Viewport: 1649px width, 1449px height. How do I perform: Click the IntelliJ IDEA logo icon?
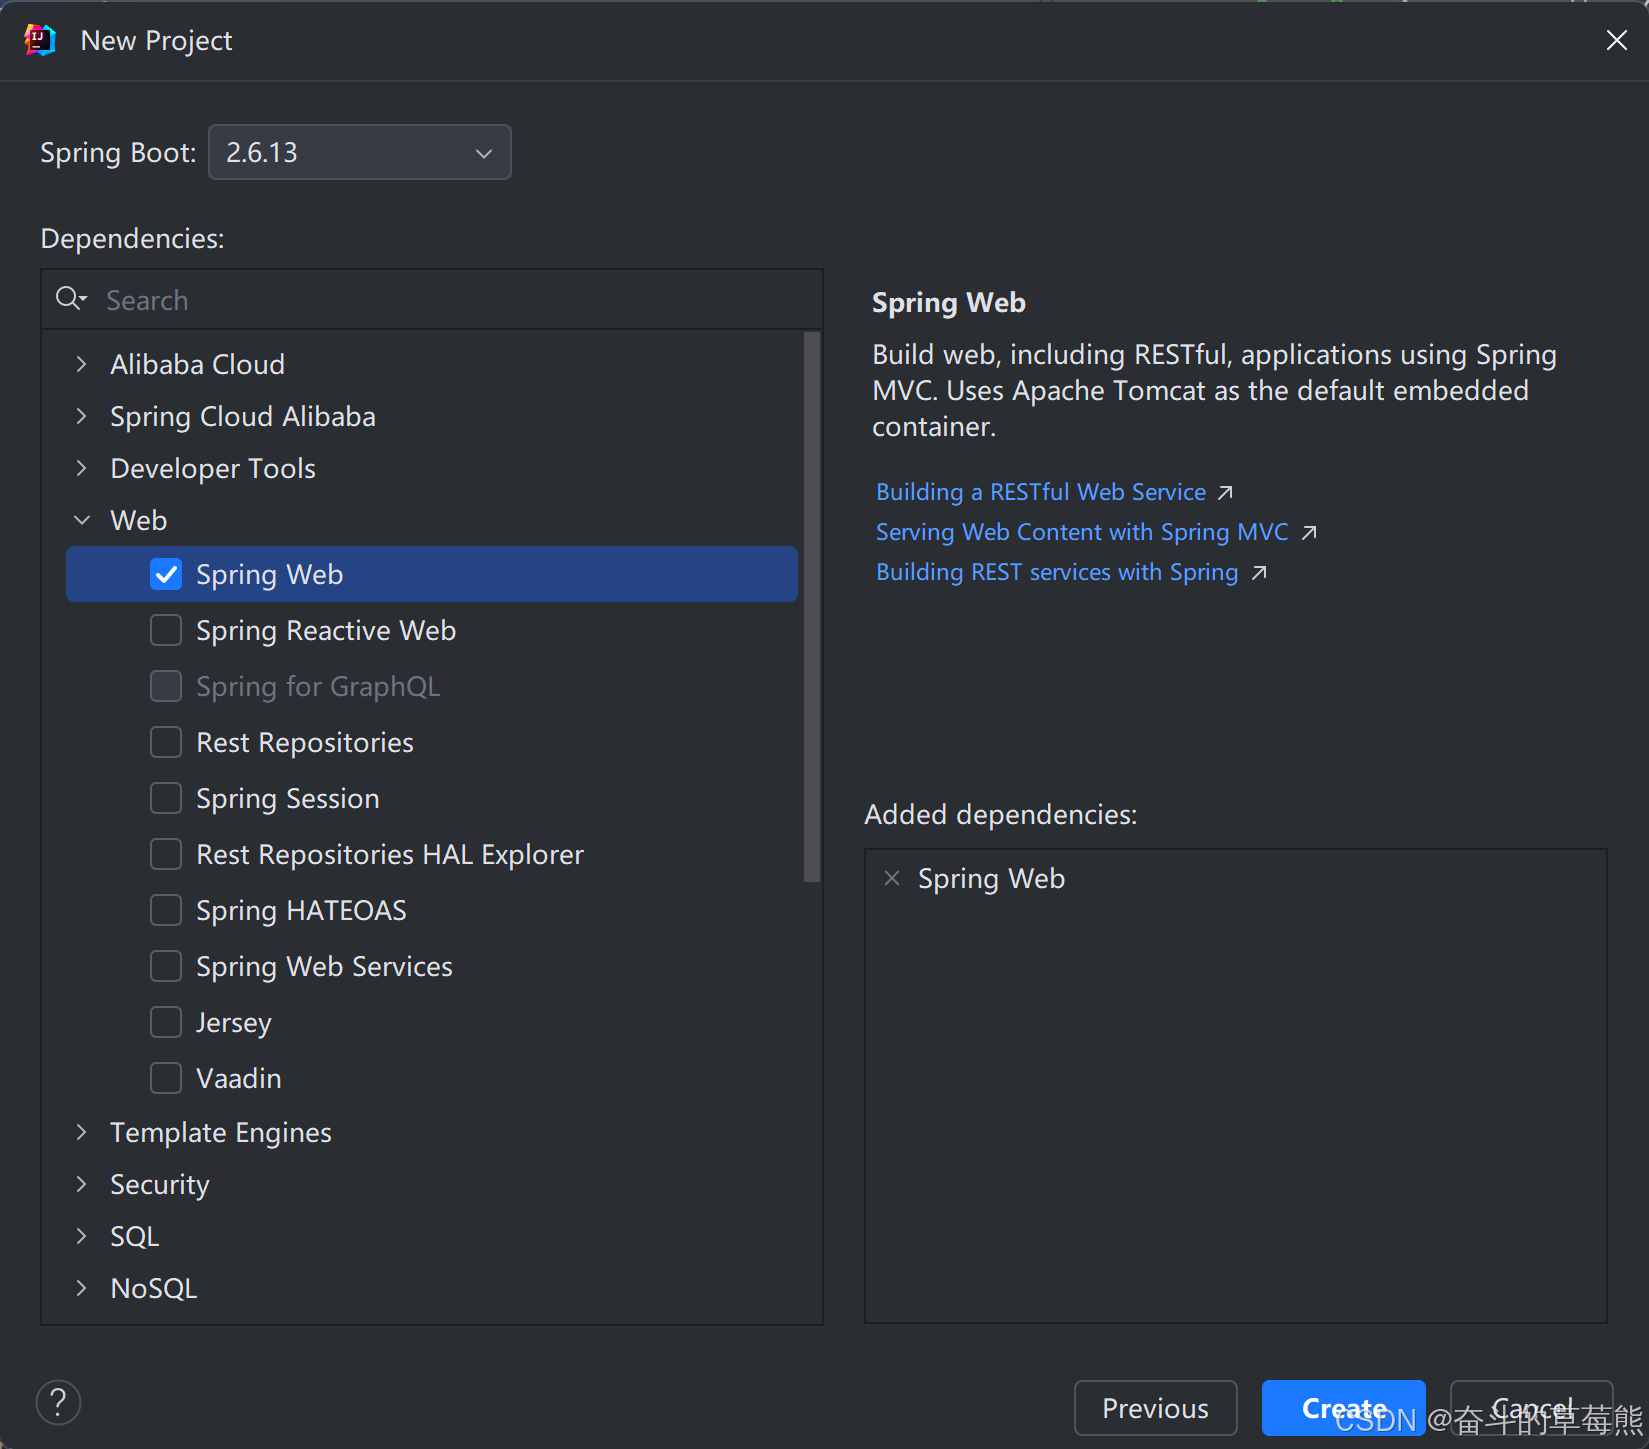pos(40,40)
